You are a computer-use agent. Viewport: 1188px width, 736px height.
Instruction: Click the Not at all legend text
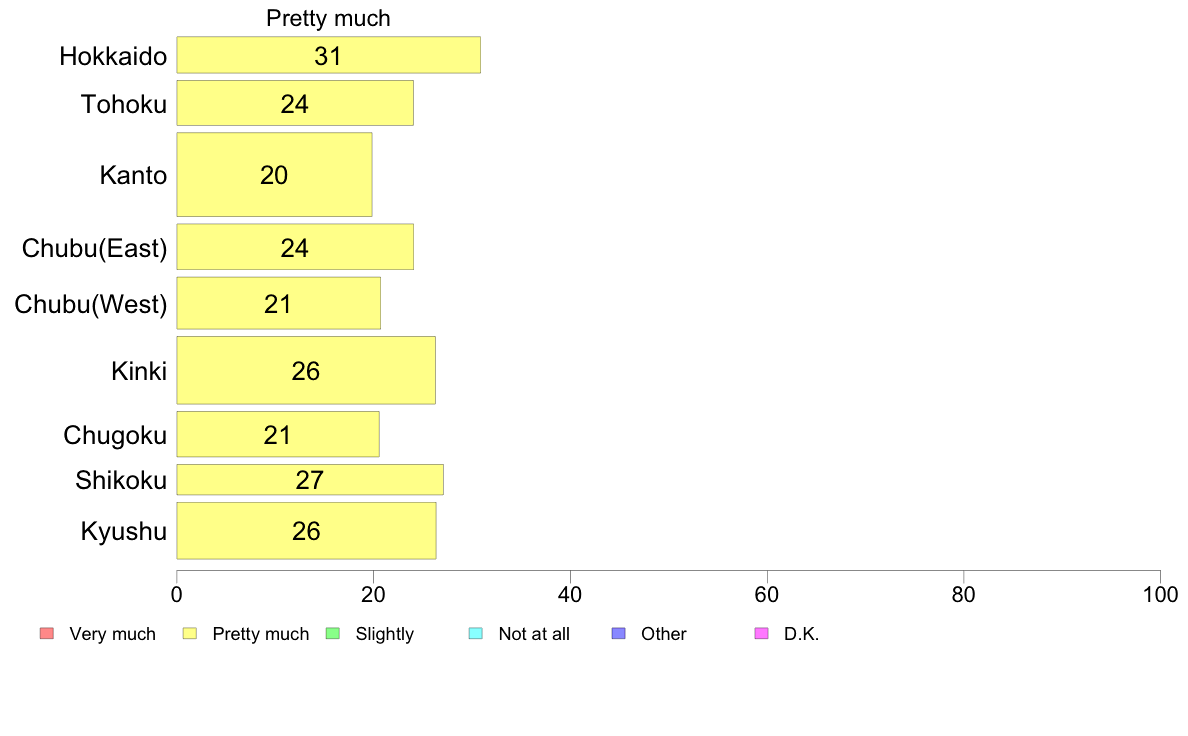(x=534, y=634)
